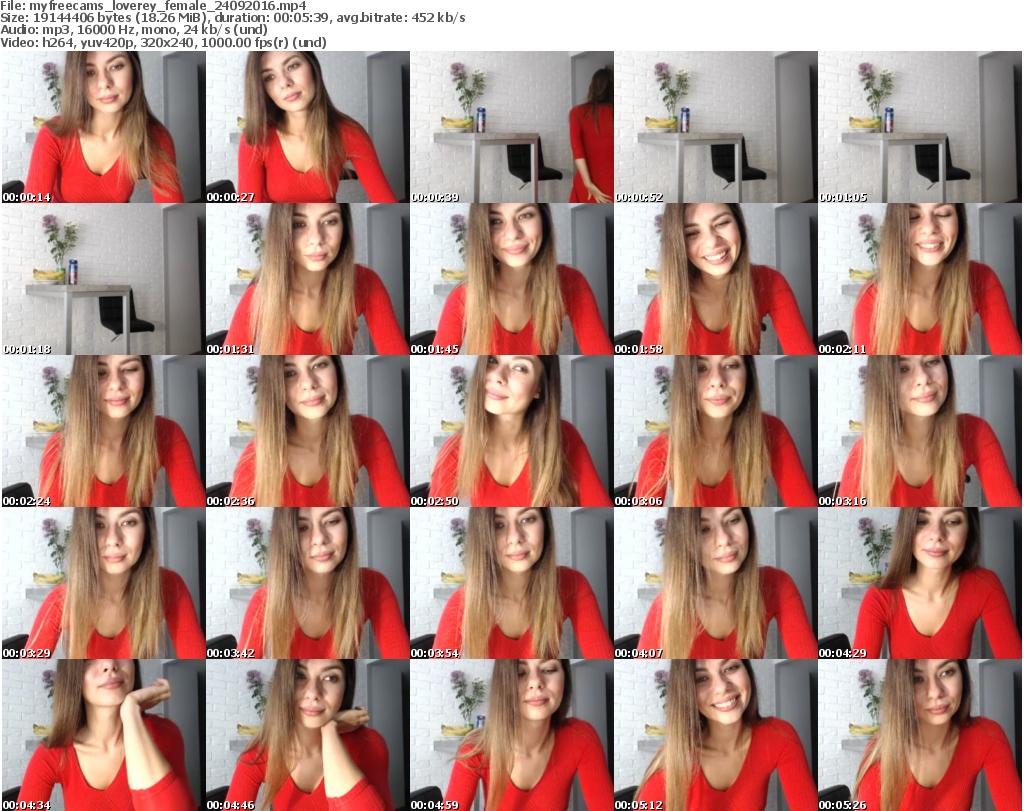Select the thumbnail stamped 00:00:27
The width and height of the screenshot is (1024, 811).
[308, 127]
